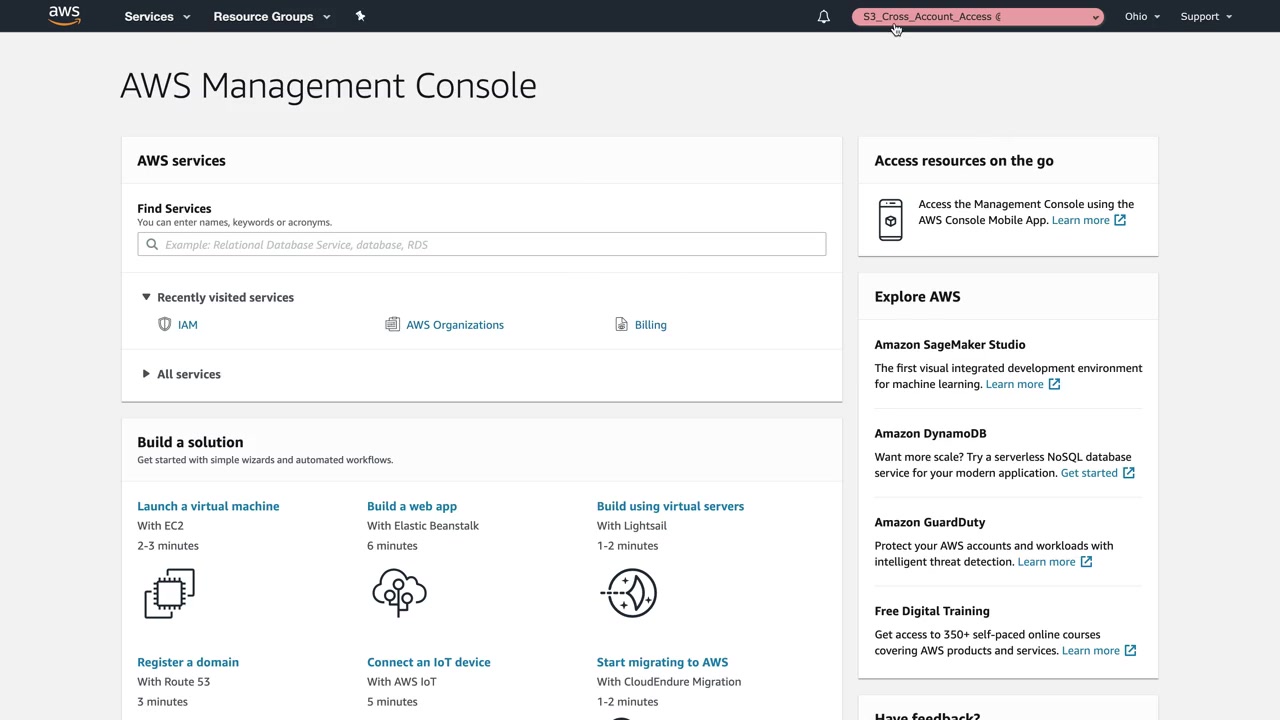Screen dimensions: 1280x720
Task: Click the search magnifier icon in Find Services
Action: (x=152, y=244)
